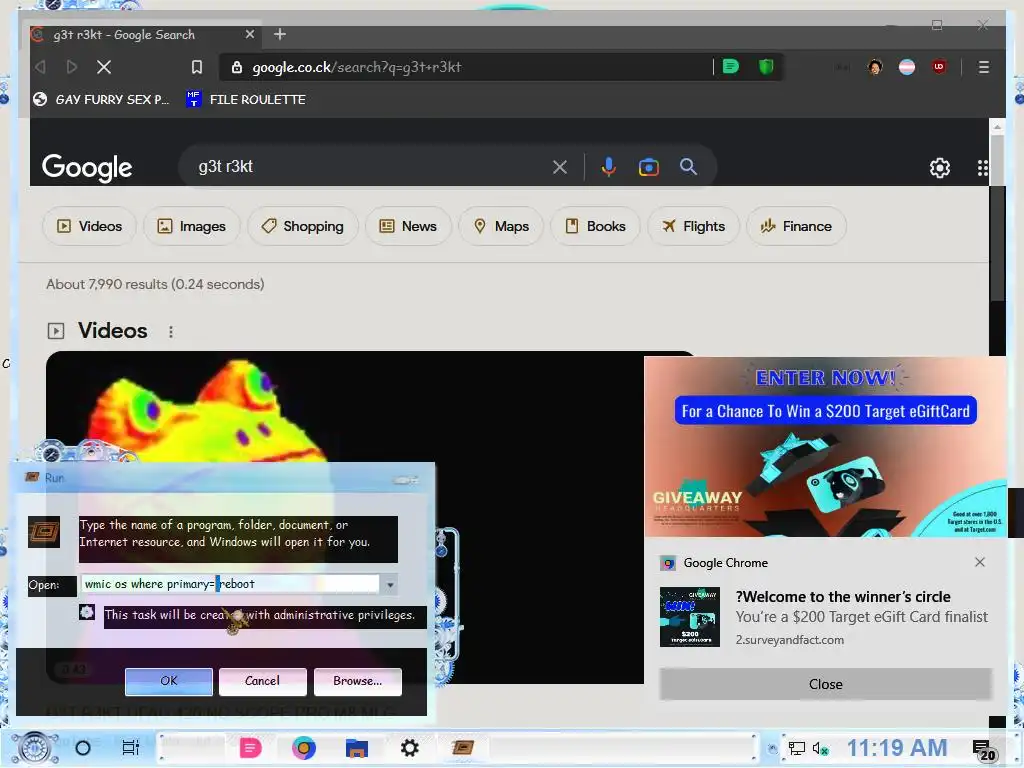Click the muted volume tray icon

click(x=820, y=748)
